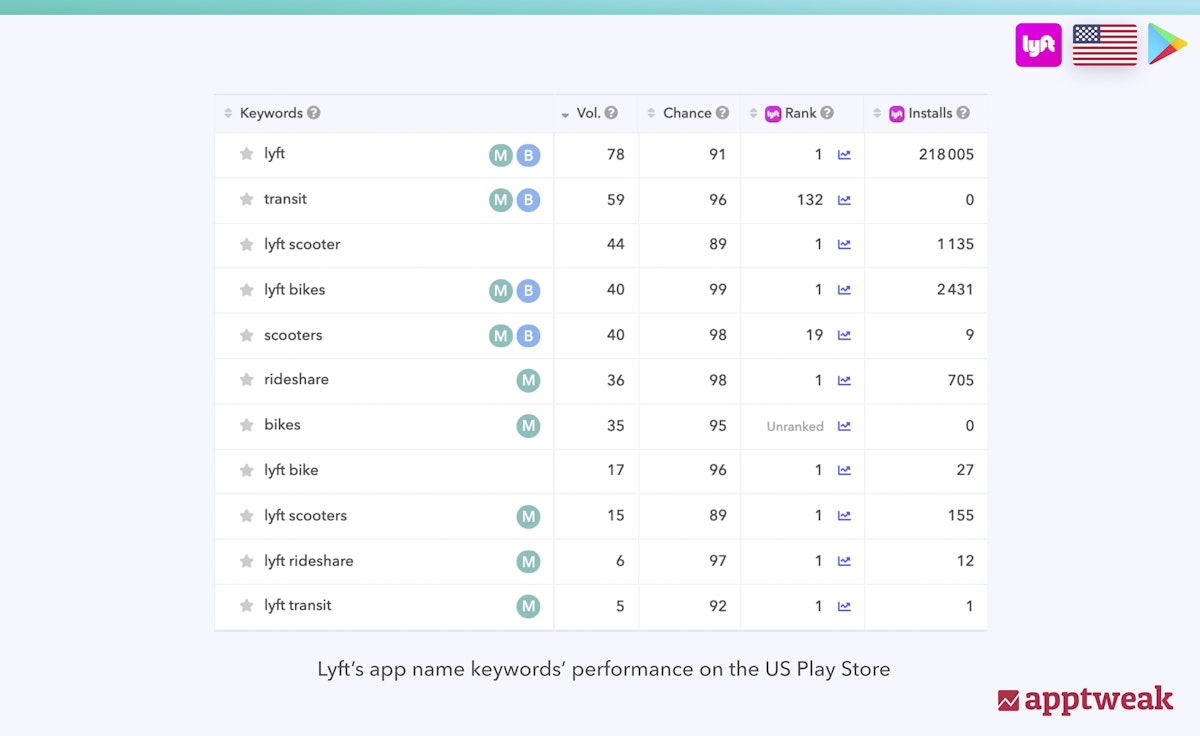This screenshot has width=1200, height=736.
Task: Star the lyft scooter keyword
Action: (246, 245)
